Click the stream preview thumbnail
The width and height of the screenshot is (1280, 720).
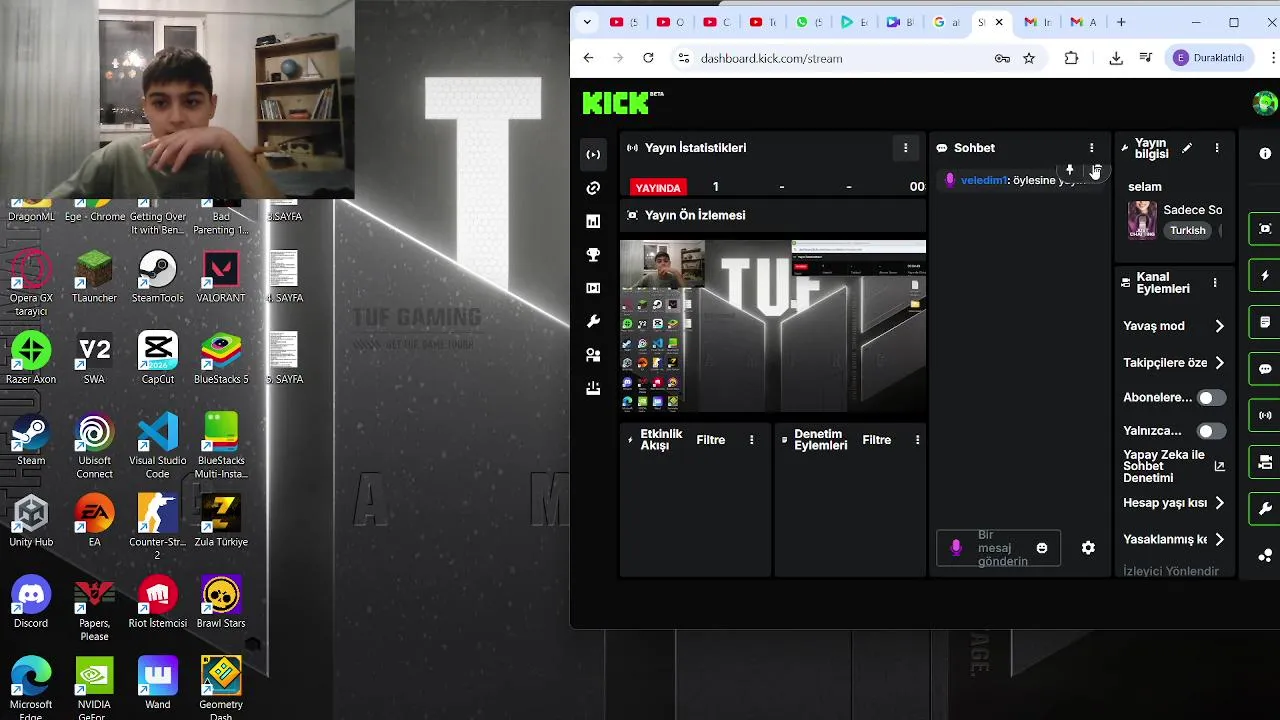[773, 326]
